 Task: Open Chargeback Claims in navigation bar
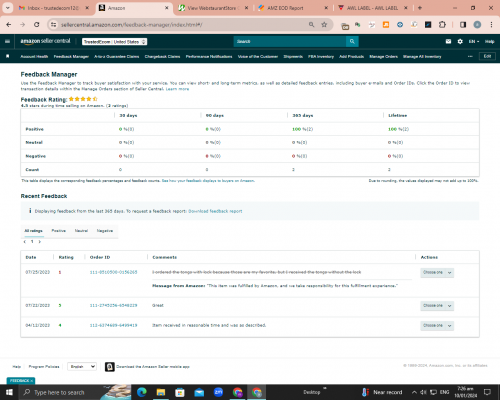(162, 57)
